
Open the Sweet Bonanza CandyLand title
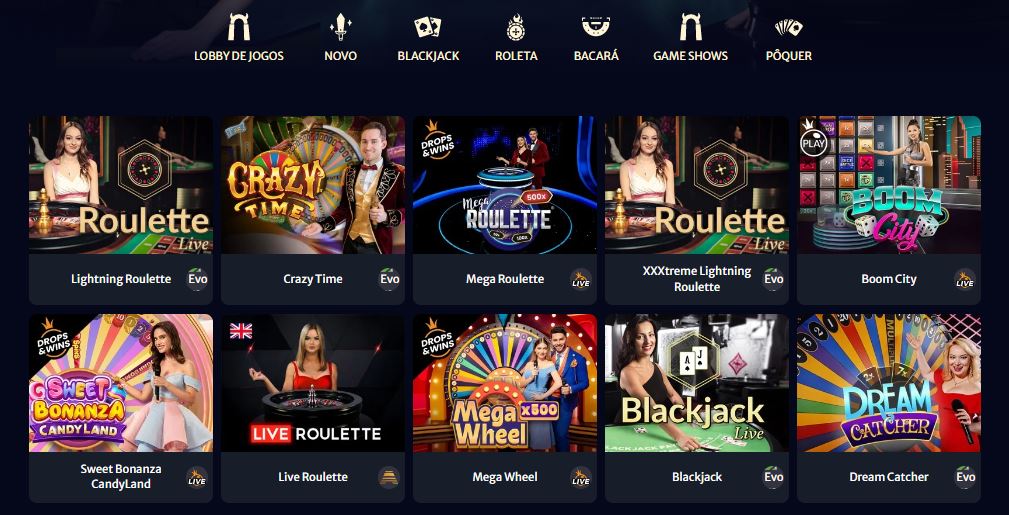(121, 476)
